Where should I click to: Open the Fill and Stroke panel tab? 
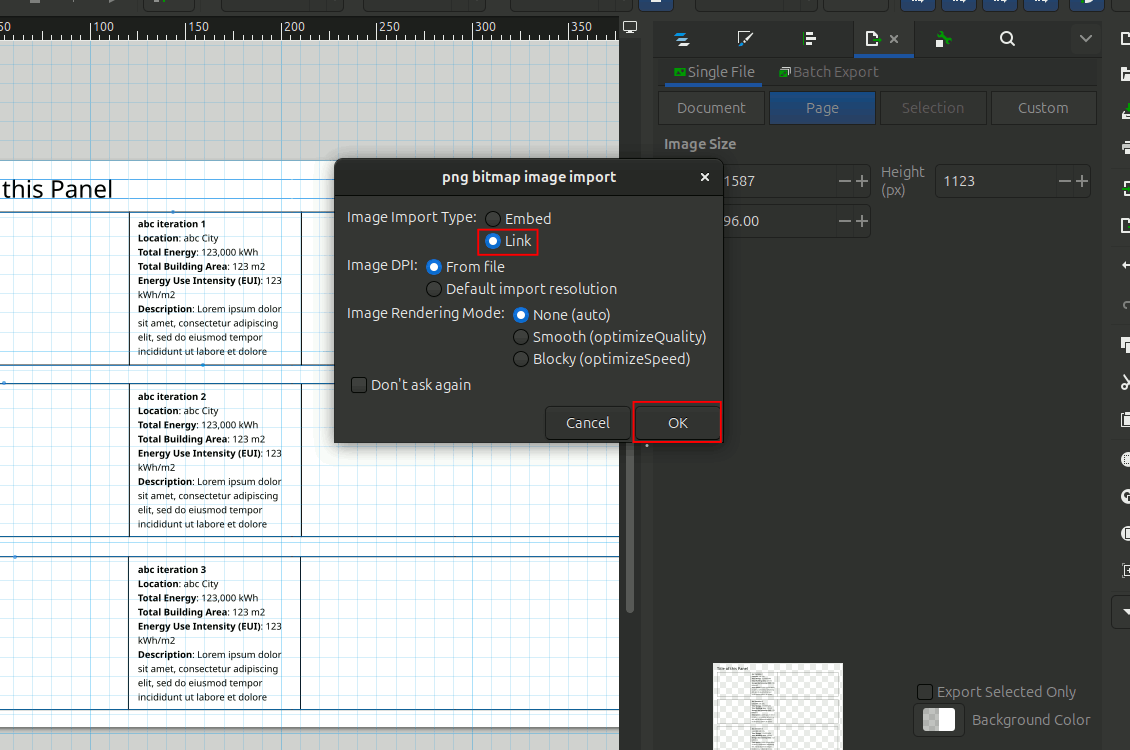tap(744, 39)
